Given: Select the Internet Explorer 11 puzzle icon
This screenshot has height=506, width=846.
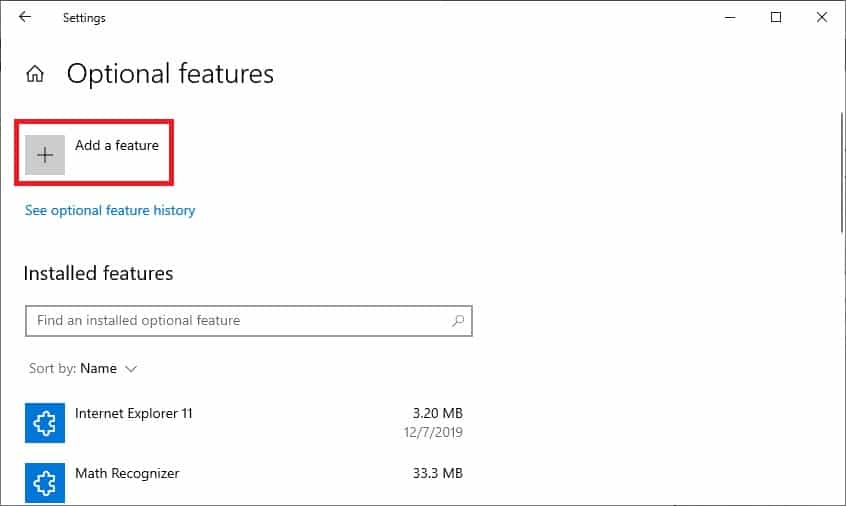Looking at the screenshot, I should [x=45, y=423].
